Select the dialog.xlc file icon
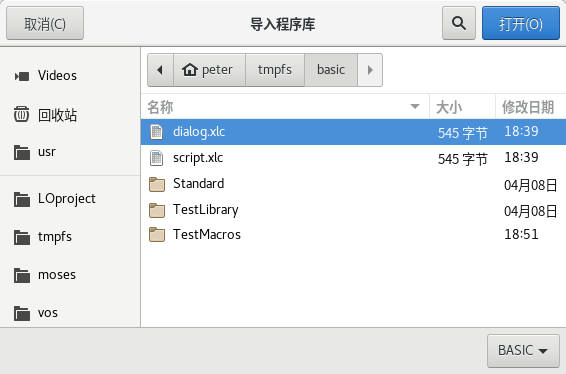 (x=156, y=132)
